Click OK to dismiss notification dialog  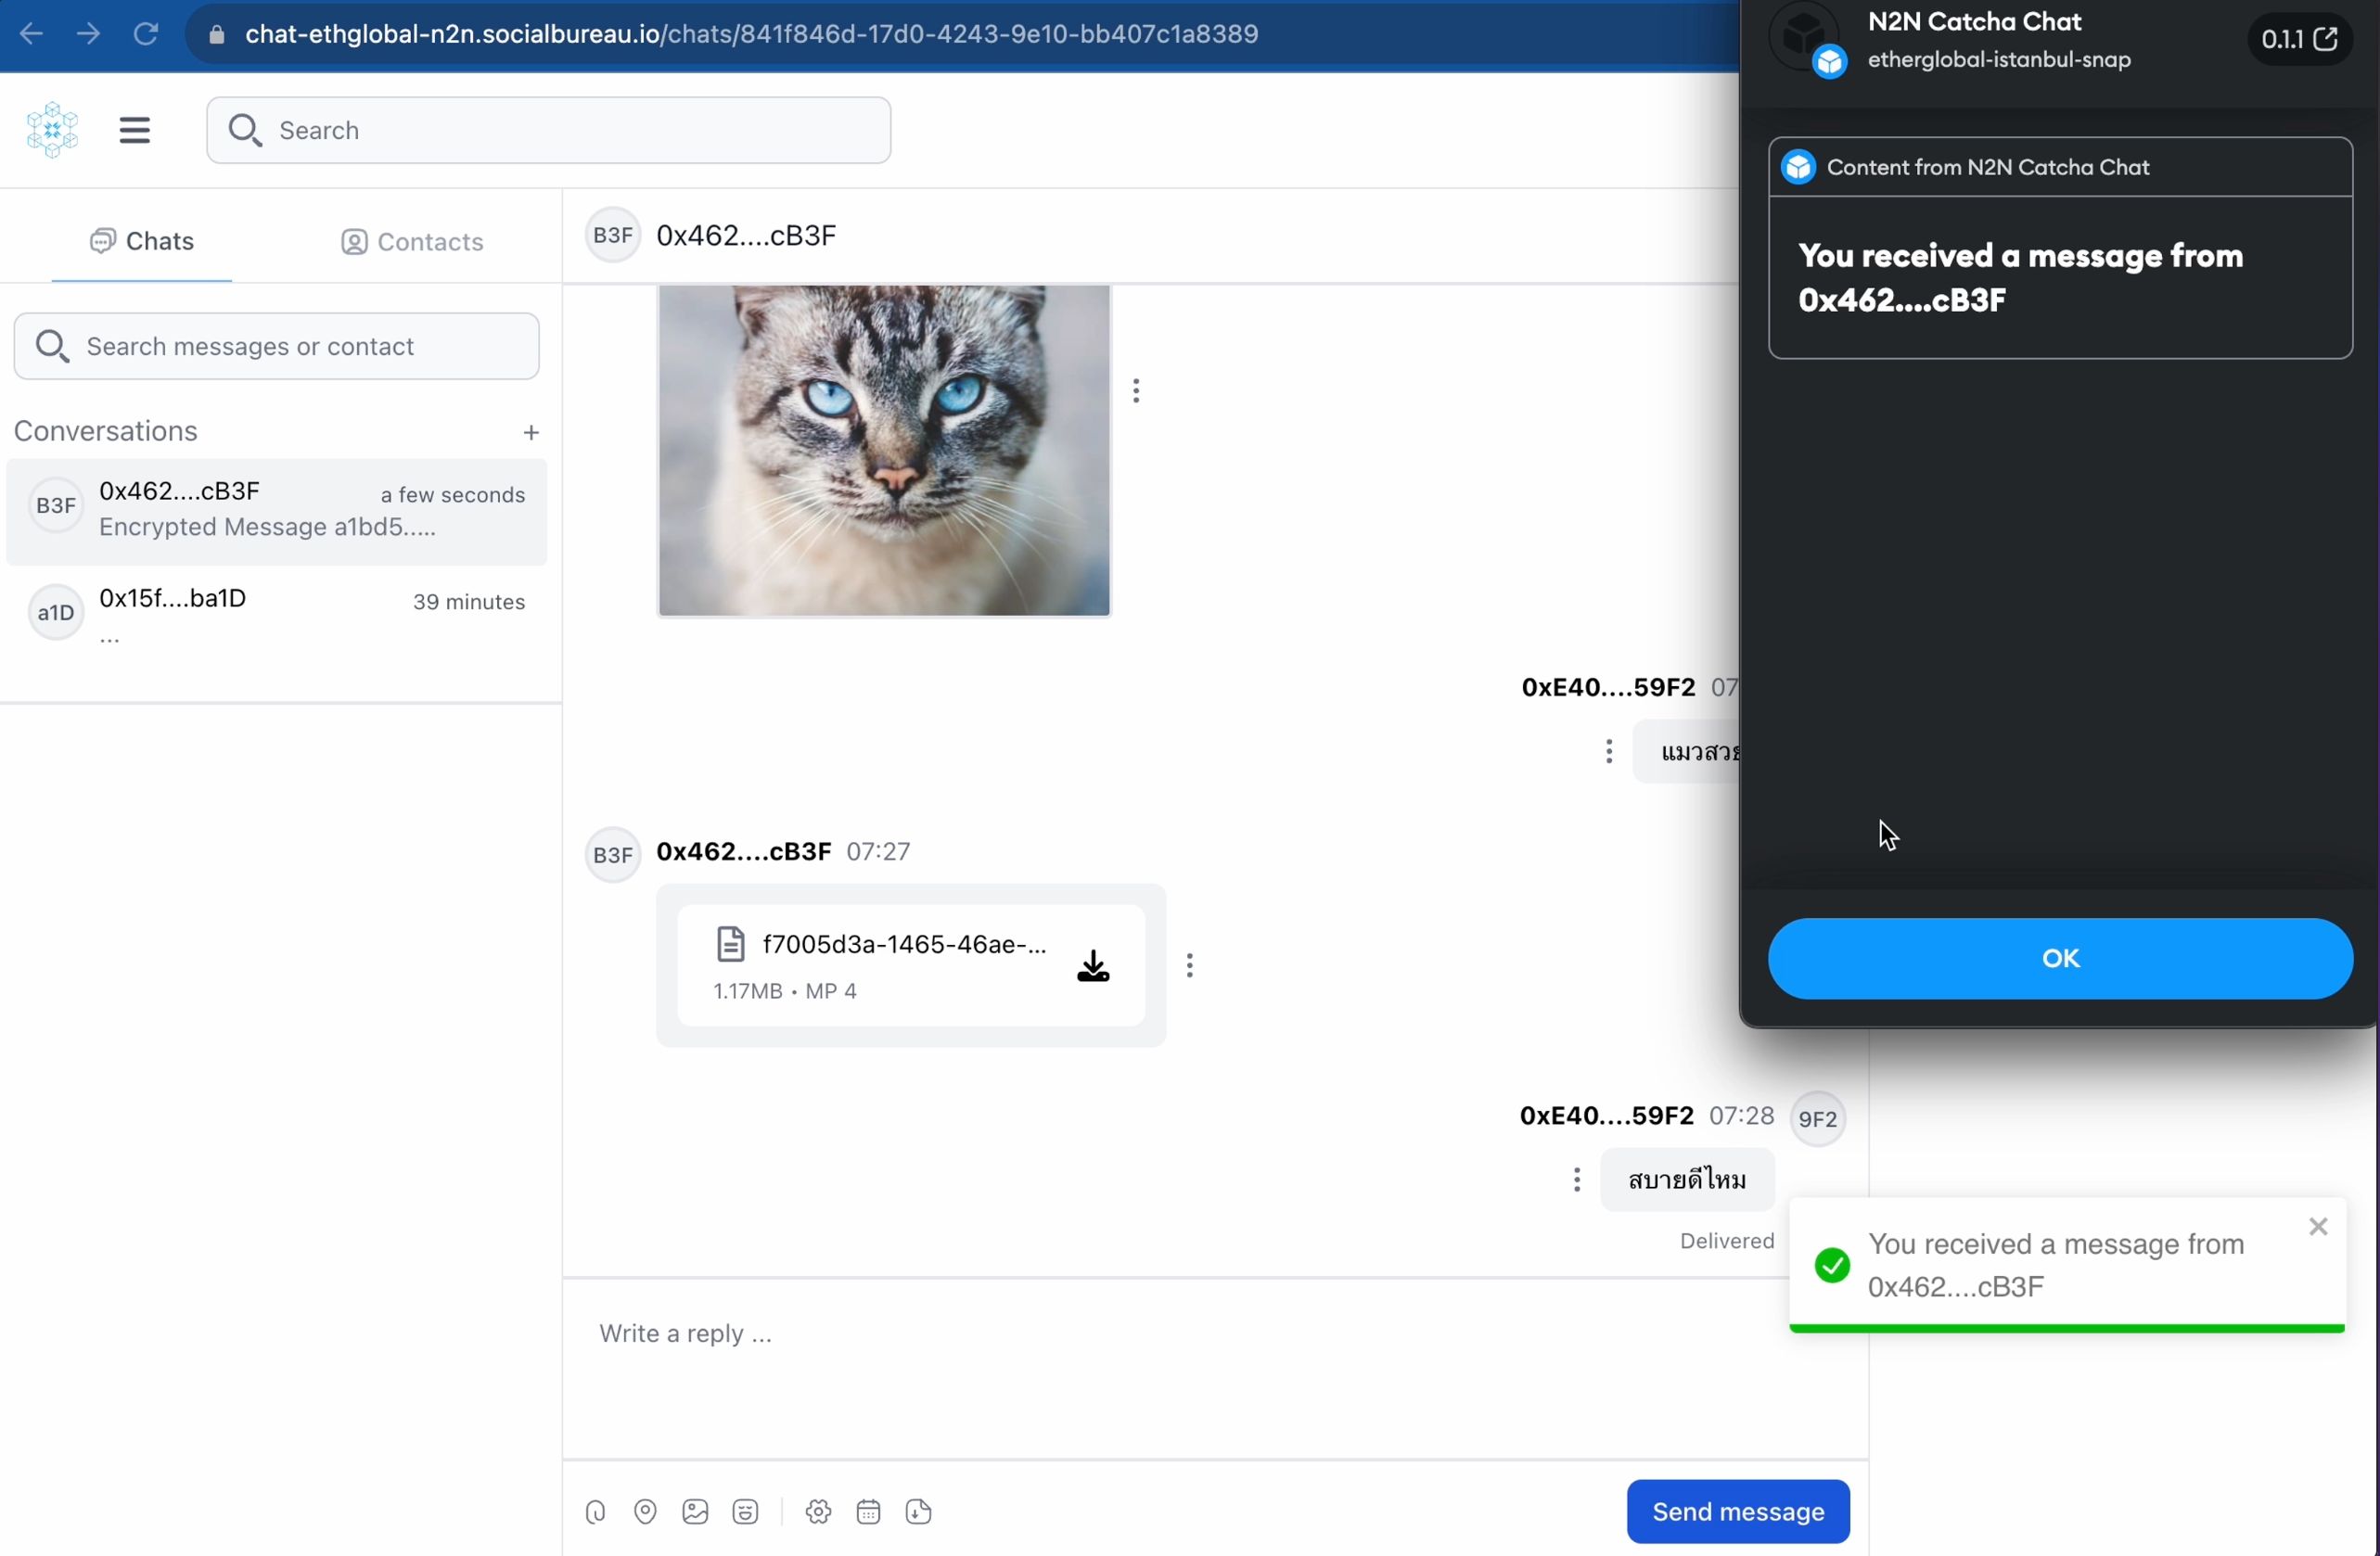click(x=2062, y=957)
